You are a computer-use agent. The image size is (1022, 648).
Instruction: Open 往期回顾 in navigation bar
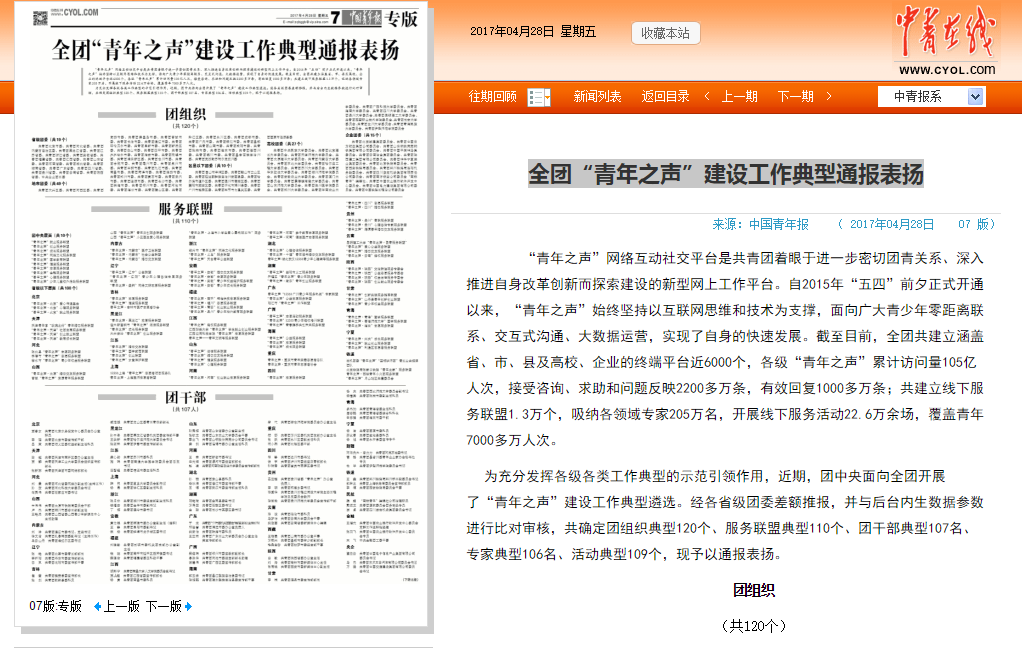[493, 97]
